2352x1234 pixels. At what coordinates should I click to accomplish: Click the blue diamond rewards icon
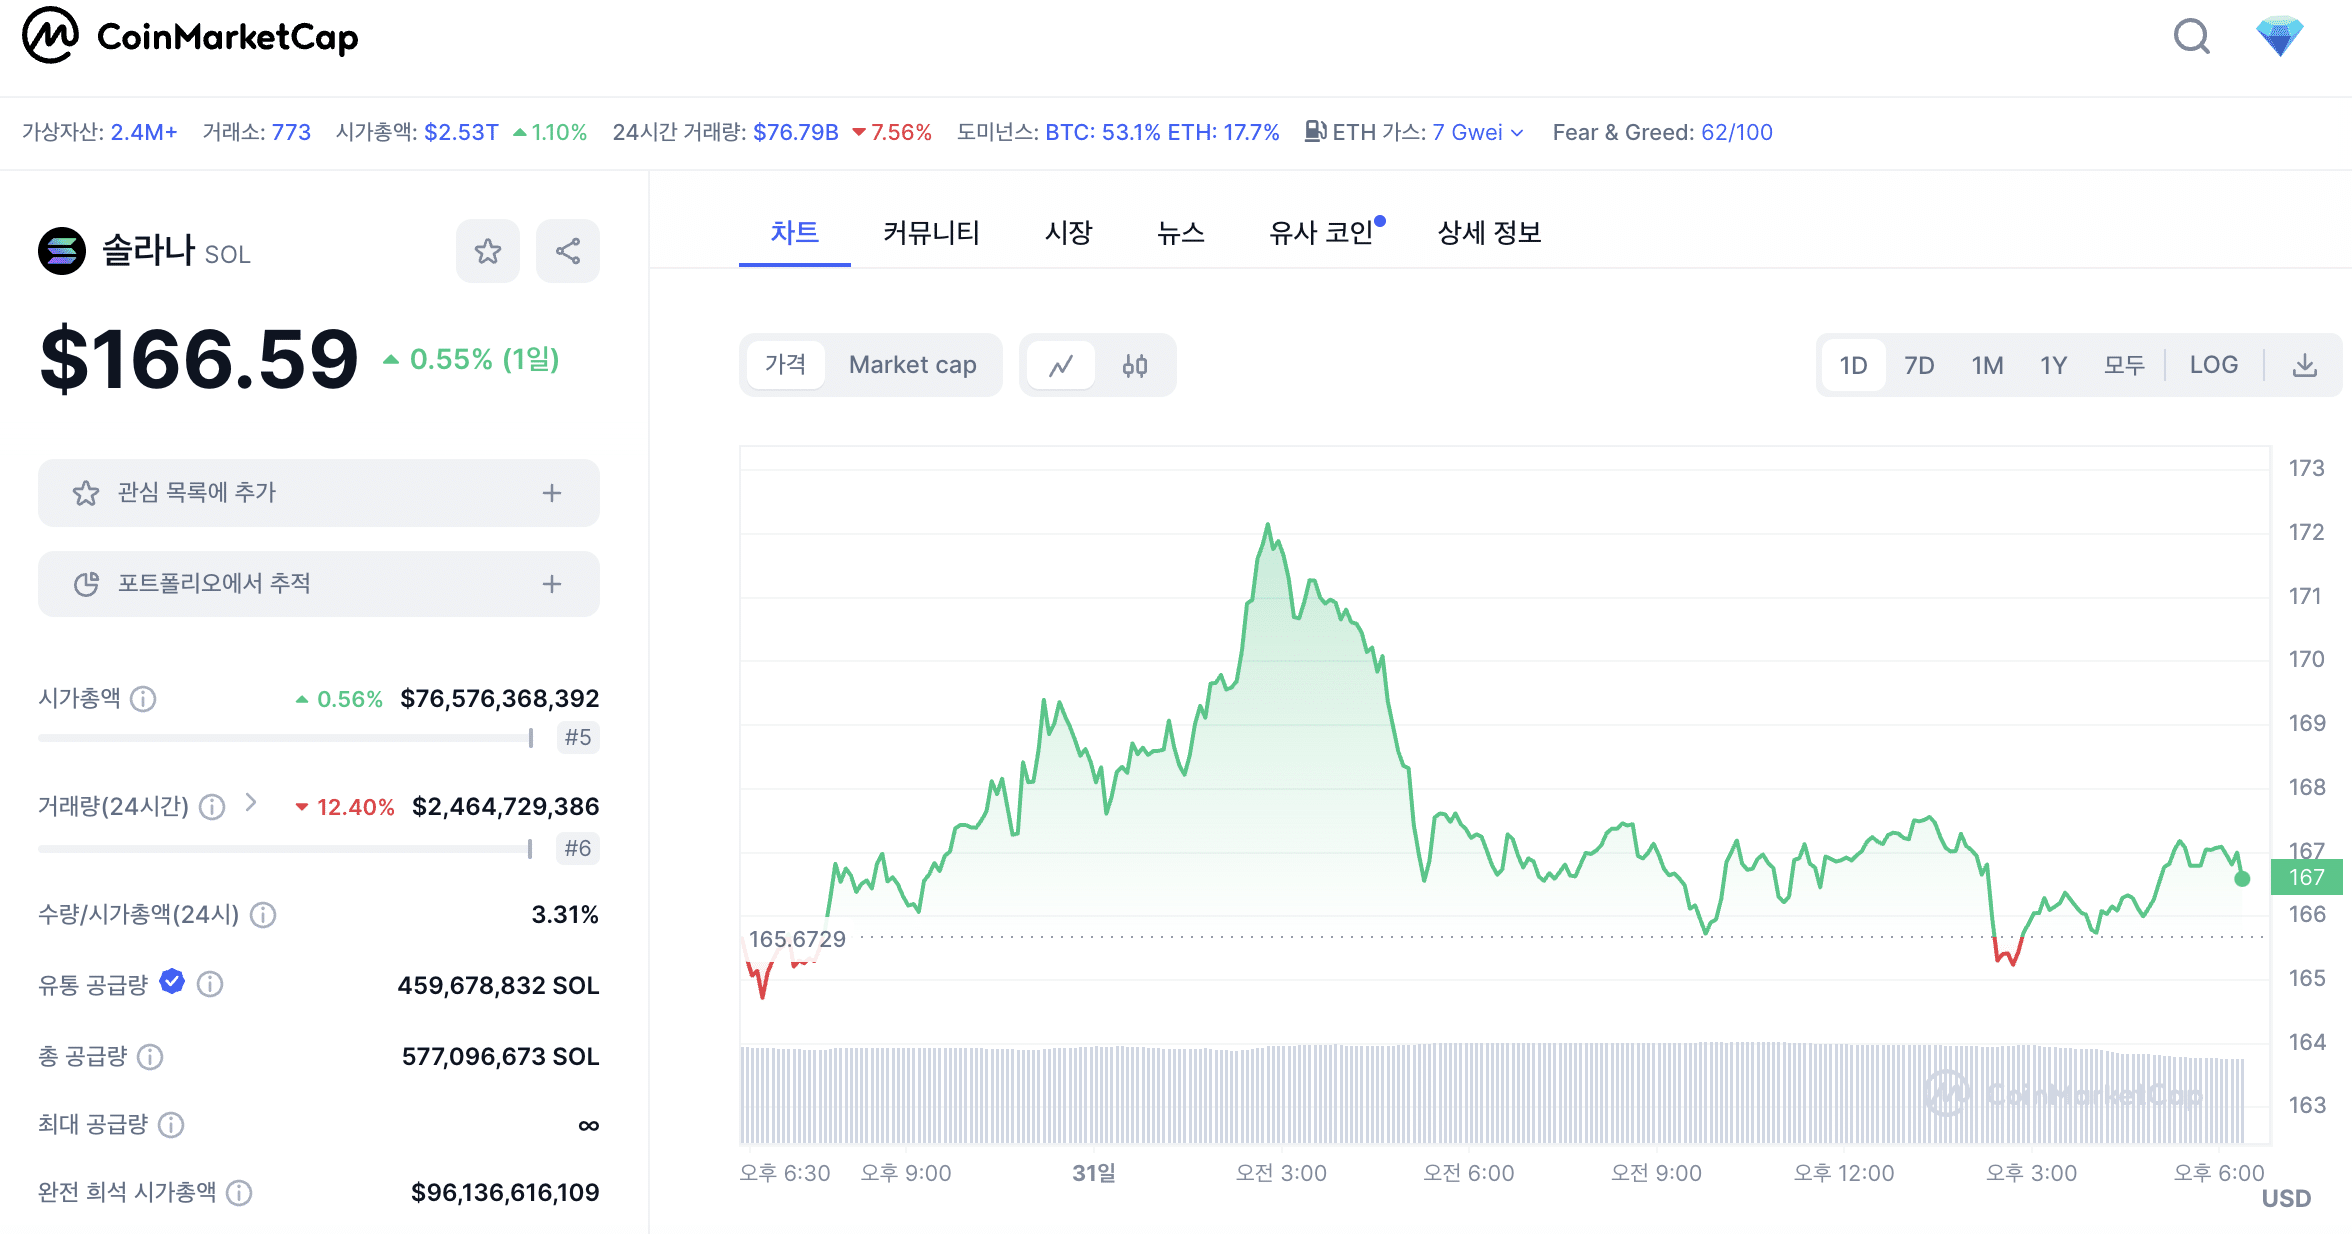(x=2279, y=37)
